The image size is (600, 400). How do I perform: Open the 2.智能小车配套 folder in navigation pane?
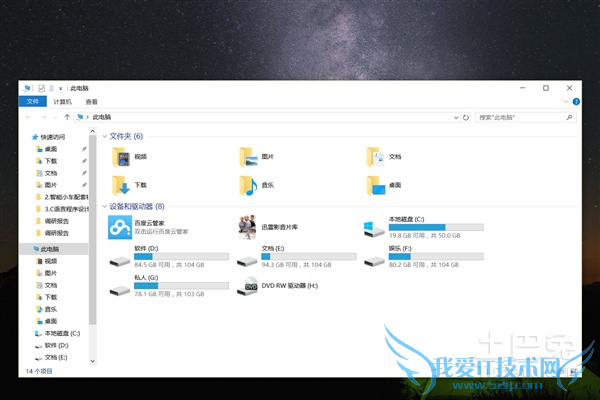click(62, 197)
